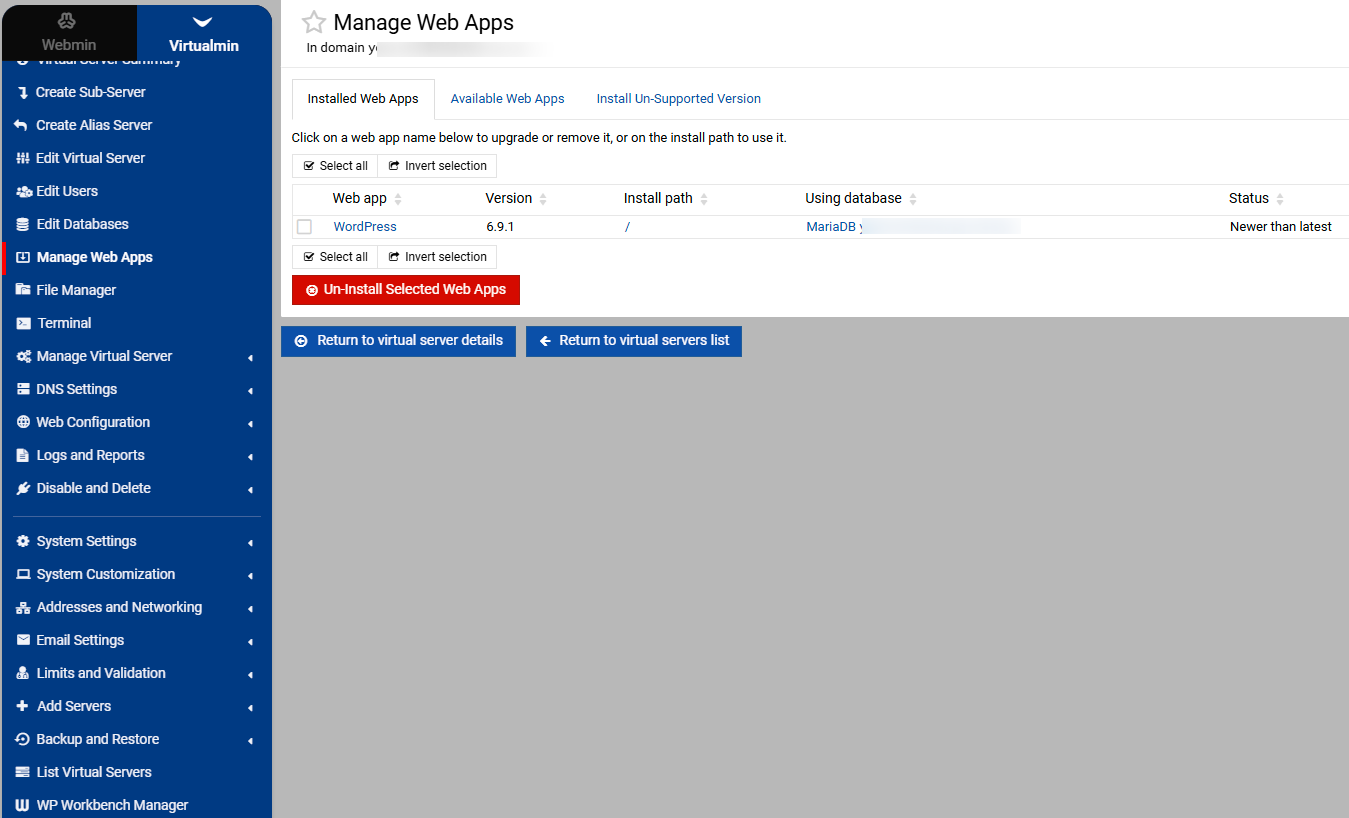1349x818 pixels.
Task: Click the Terminal icon in the sidebar
Action: [23, 323]
